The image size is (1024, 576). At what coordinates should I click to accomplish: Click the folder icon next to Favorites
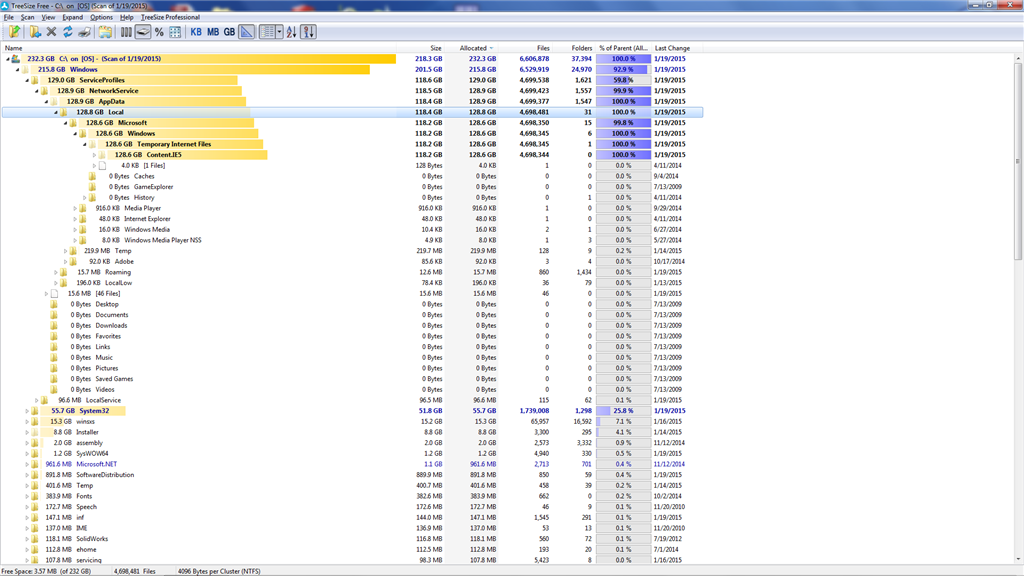coord(54,336)
